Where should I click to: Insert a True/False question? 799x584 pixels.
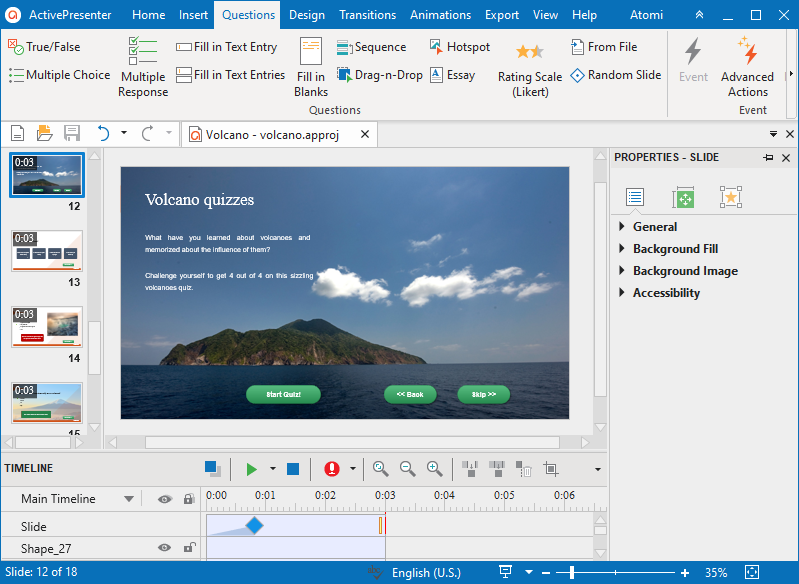(44, 47)
